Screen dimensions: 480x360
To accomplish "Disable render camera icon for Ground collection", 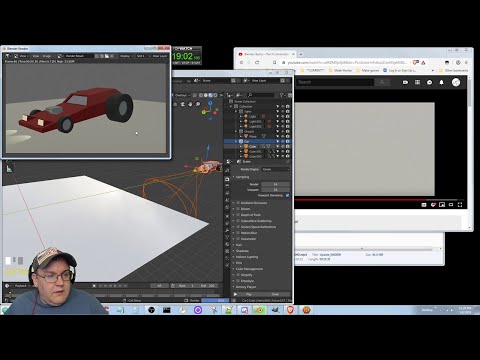I will pos(288,131).
